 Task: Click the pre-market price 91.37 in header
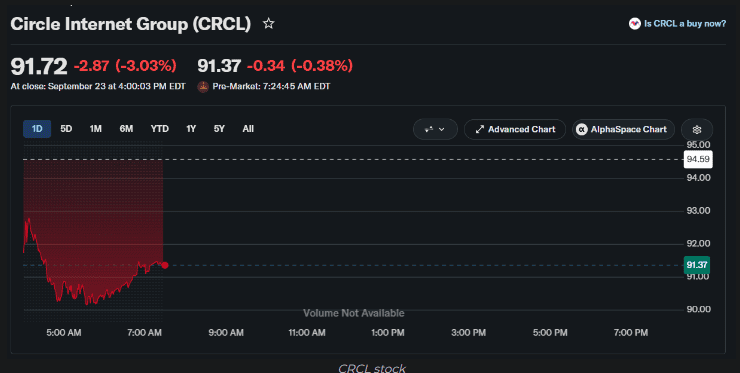[219, 66]
